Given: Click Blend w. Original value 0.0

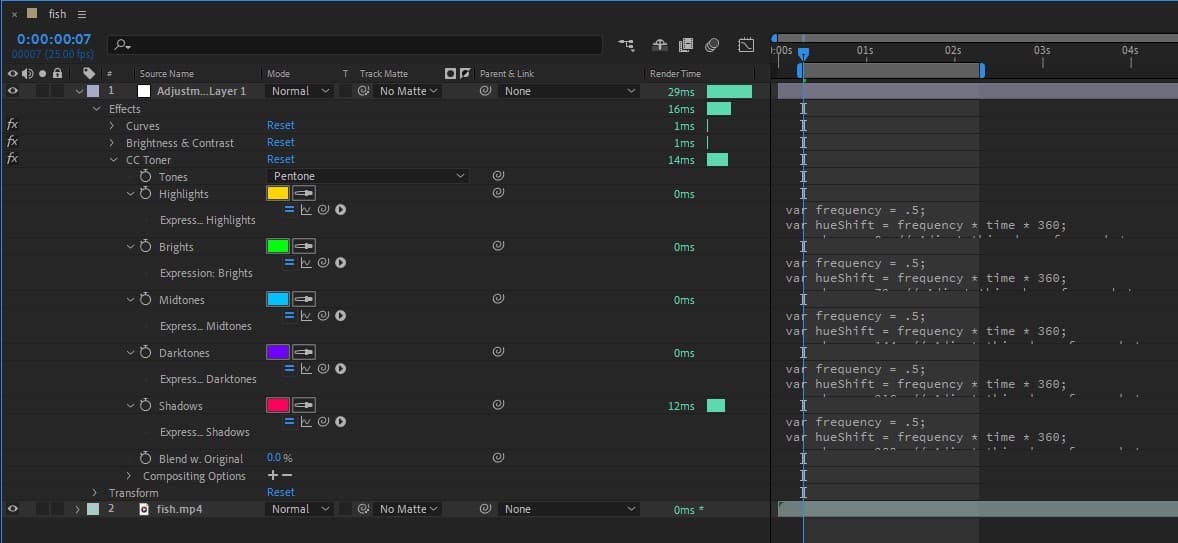Looking at the screenshot, I should tap(274, 457).
